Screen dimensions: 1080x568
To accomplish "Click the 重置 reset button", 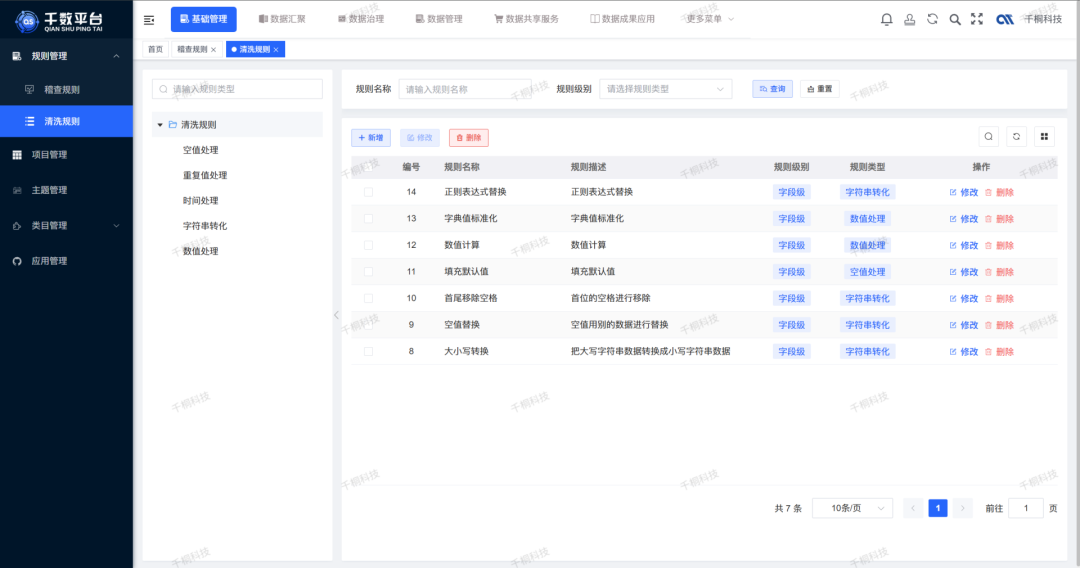I will pos(820,89).
